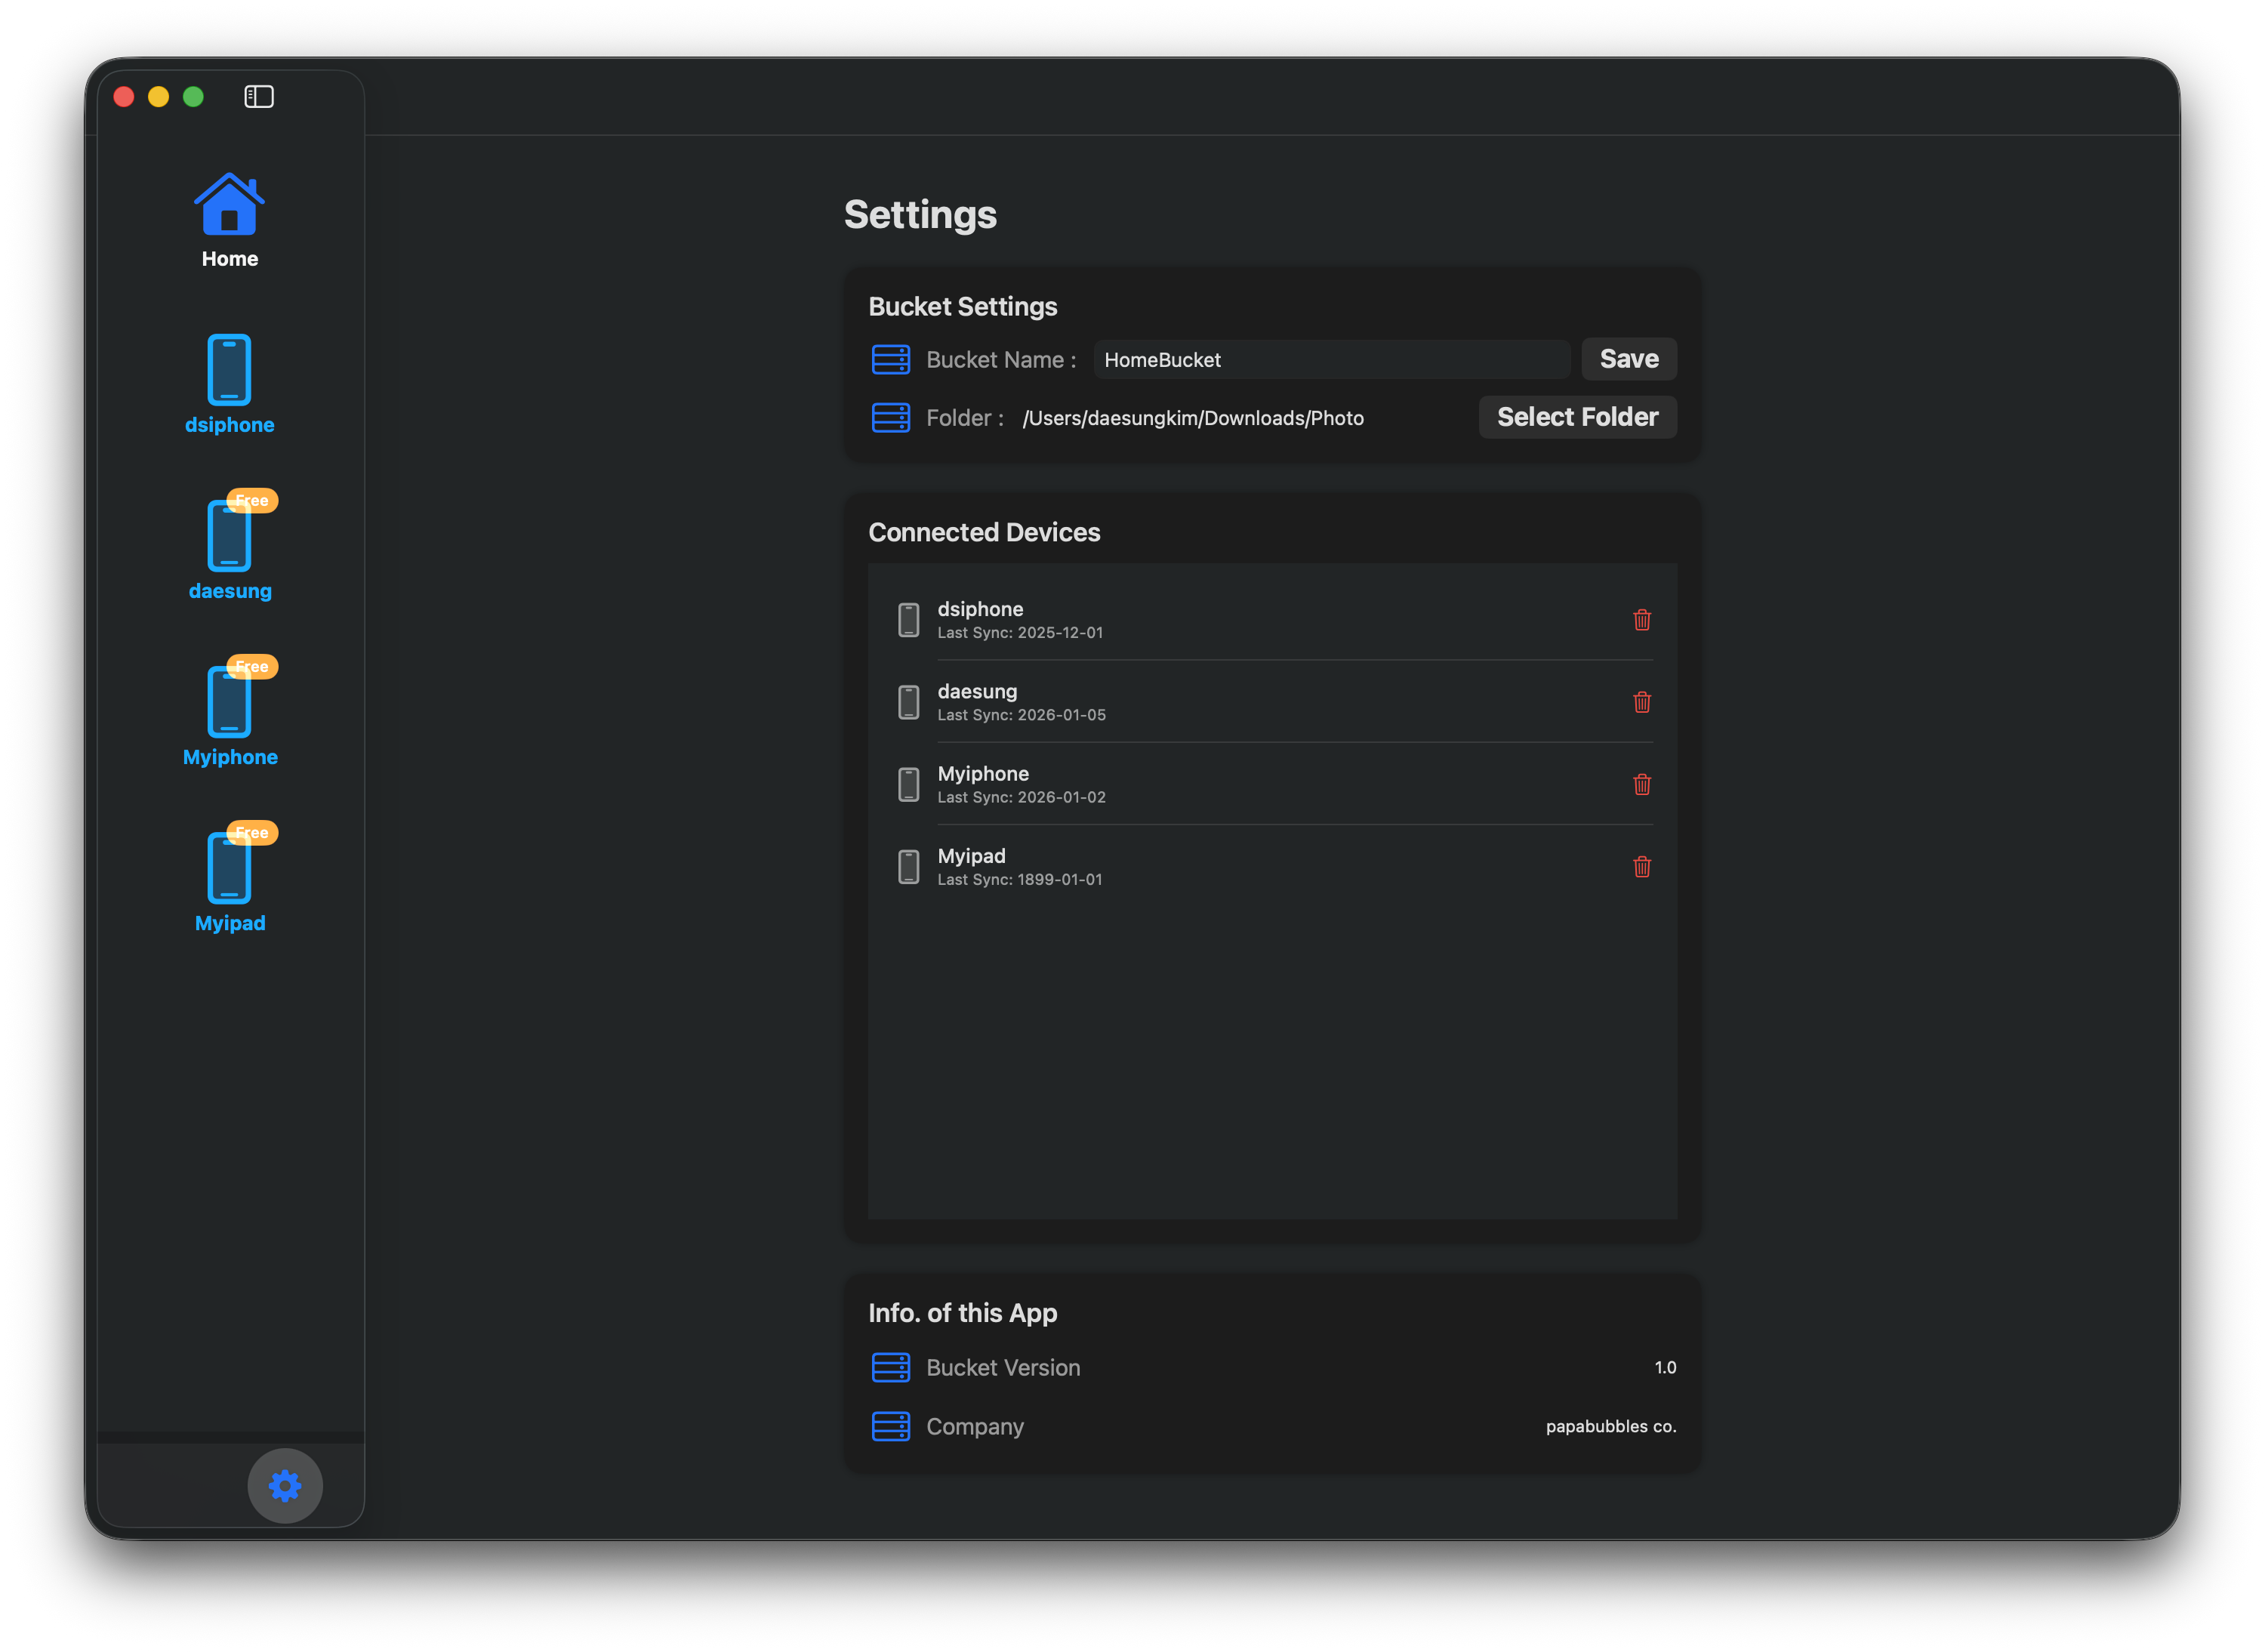
Task: Maximize the window with the green button
Action: click(x=193, y=96)
